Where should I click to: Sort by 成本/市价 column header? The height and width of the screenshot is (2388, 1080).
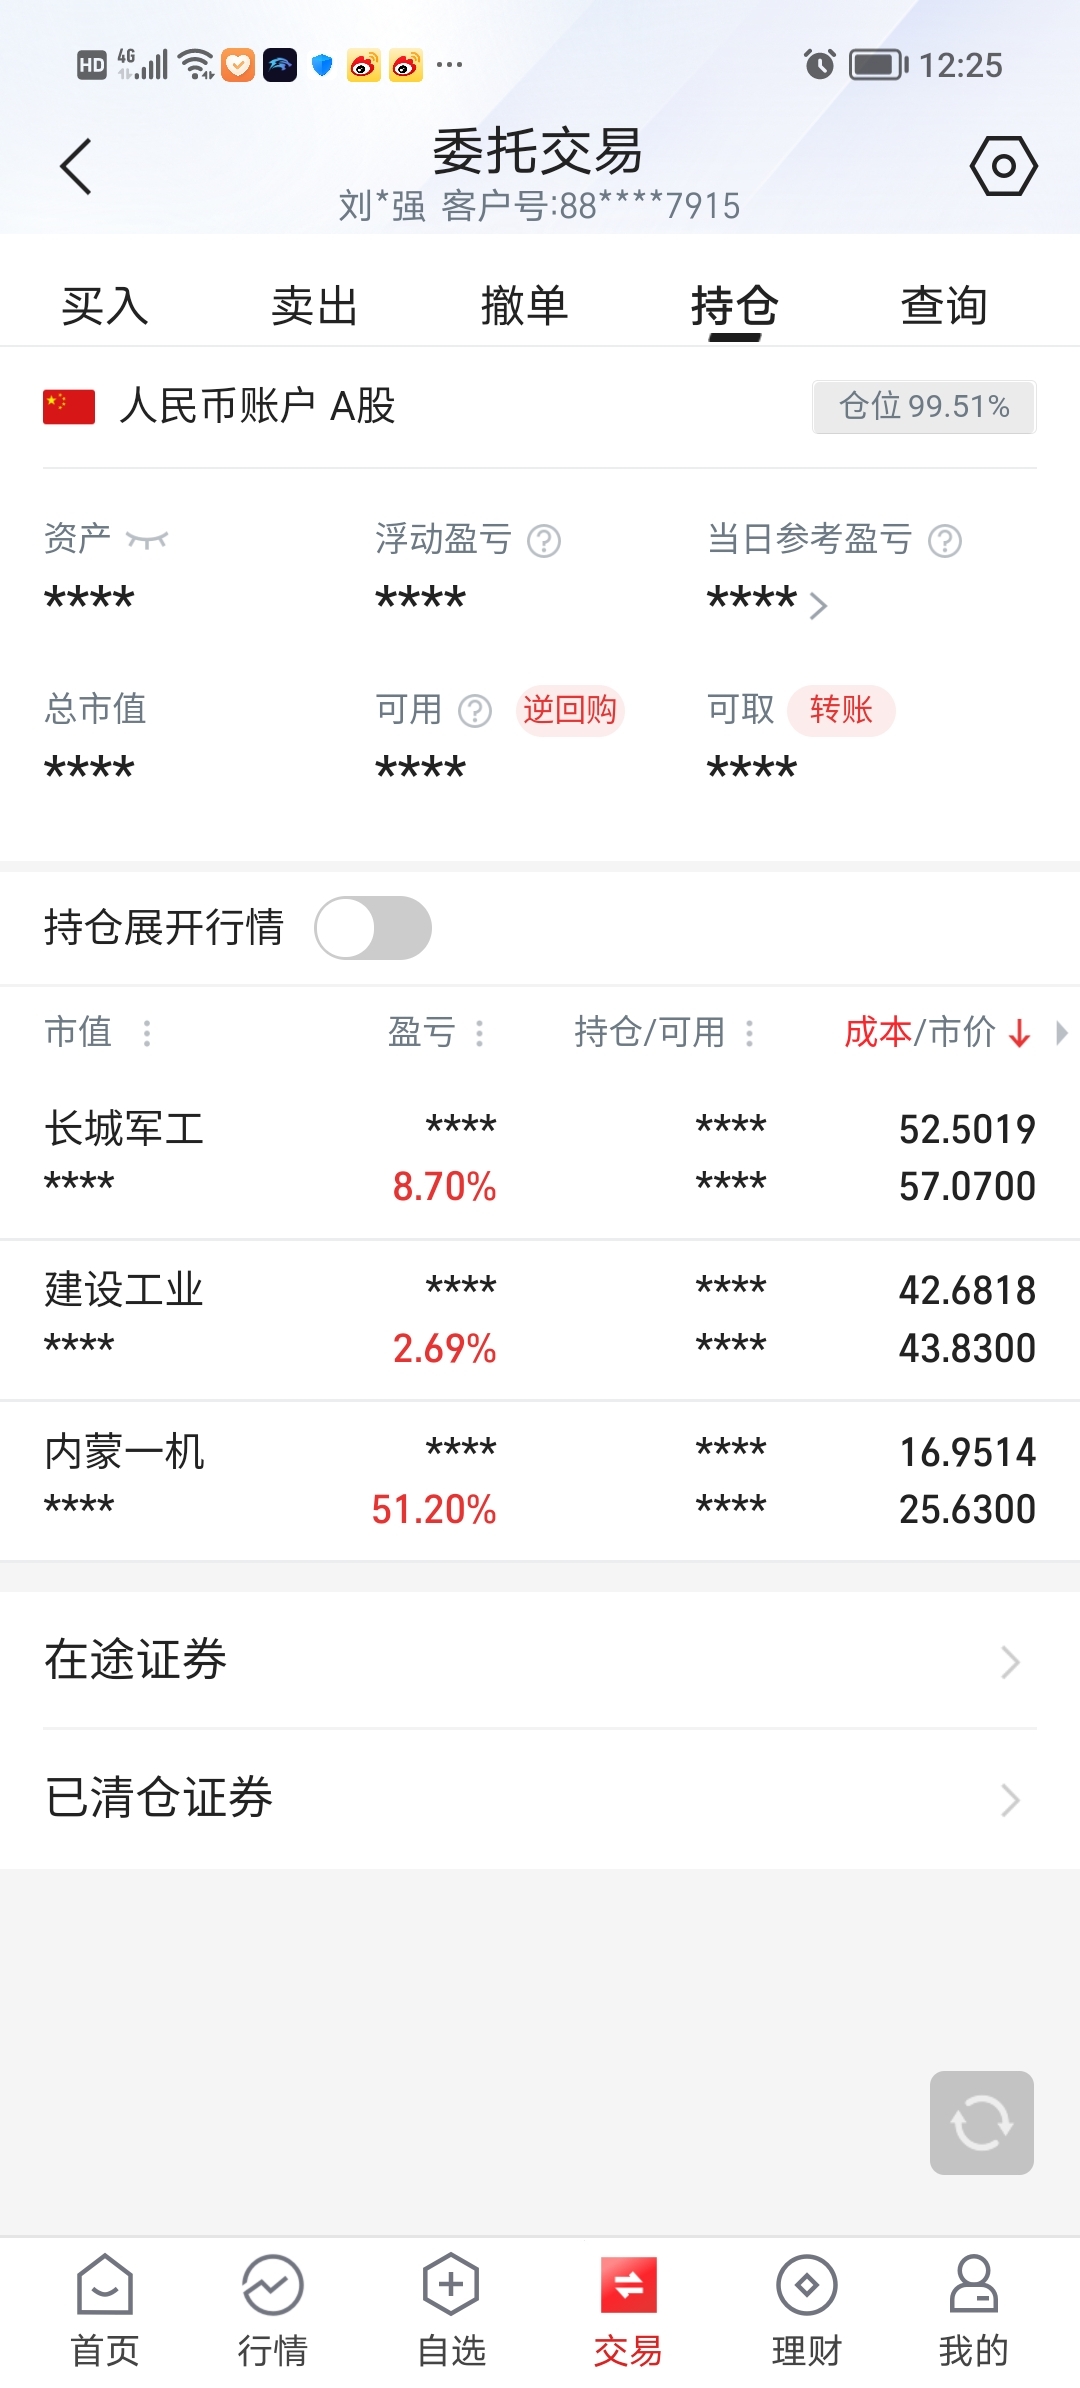tap(935, 1032)
